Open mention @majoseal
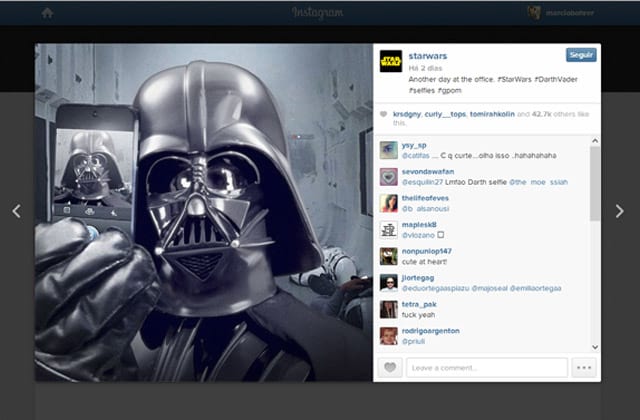 coord(489,288)
